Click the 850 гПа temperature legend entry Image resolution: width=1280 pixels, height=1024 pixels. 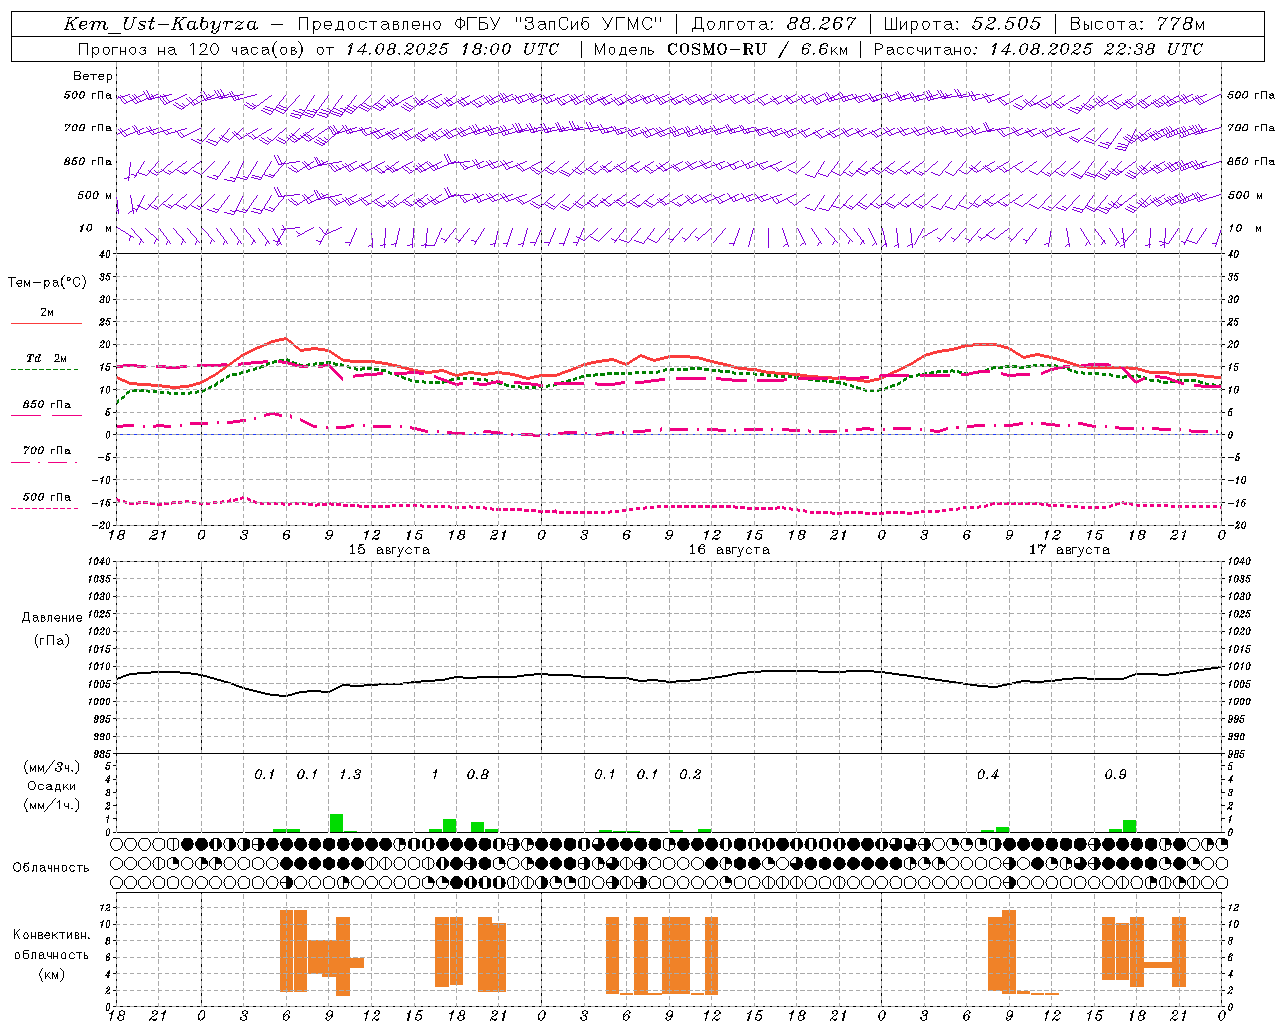[x=46, y=405]
